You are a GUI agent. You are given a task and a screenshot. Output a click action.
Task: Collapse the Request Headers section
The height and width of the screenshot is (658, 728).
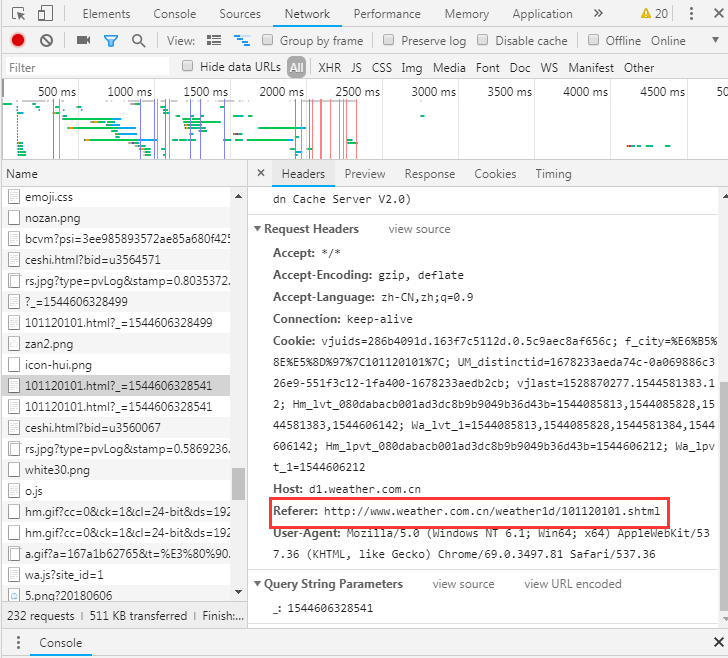[x=258, y=228]
